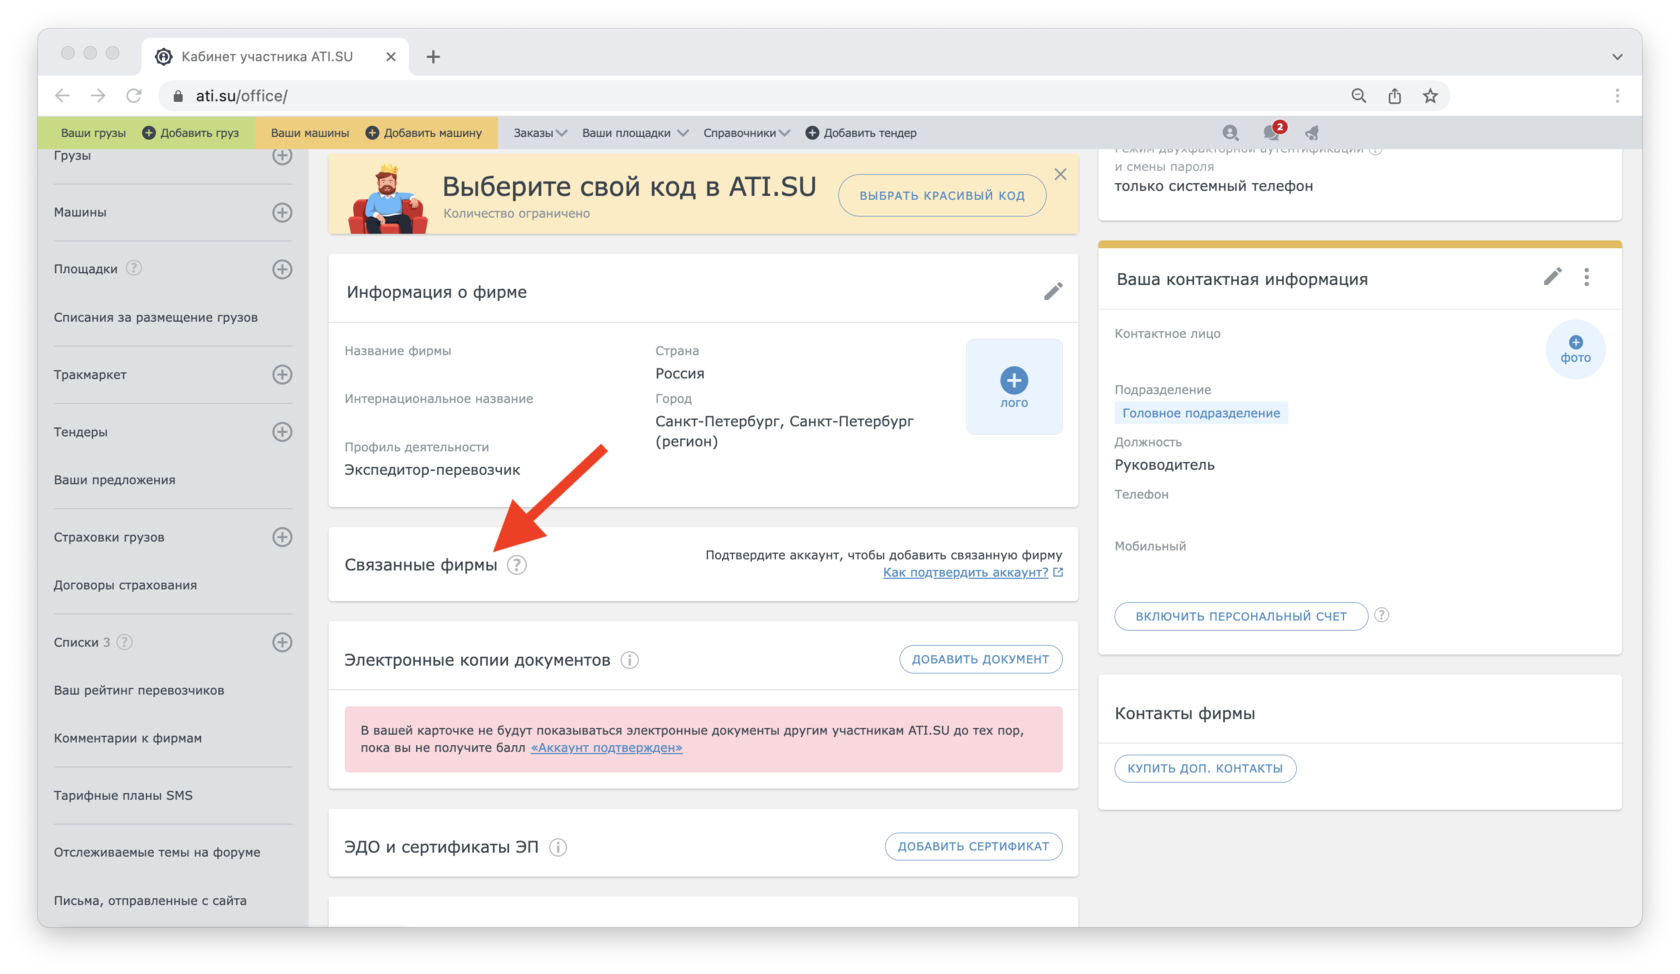The width and height of the screenshot is (1680, 974).
Task: Show info about ЭДО и сертификаты ЭП
Action: point(558,847)
